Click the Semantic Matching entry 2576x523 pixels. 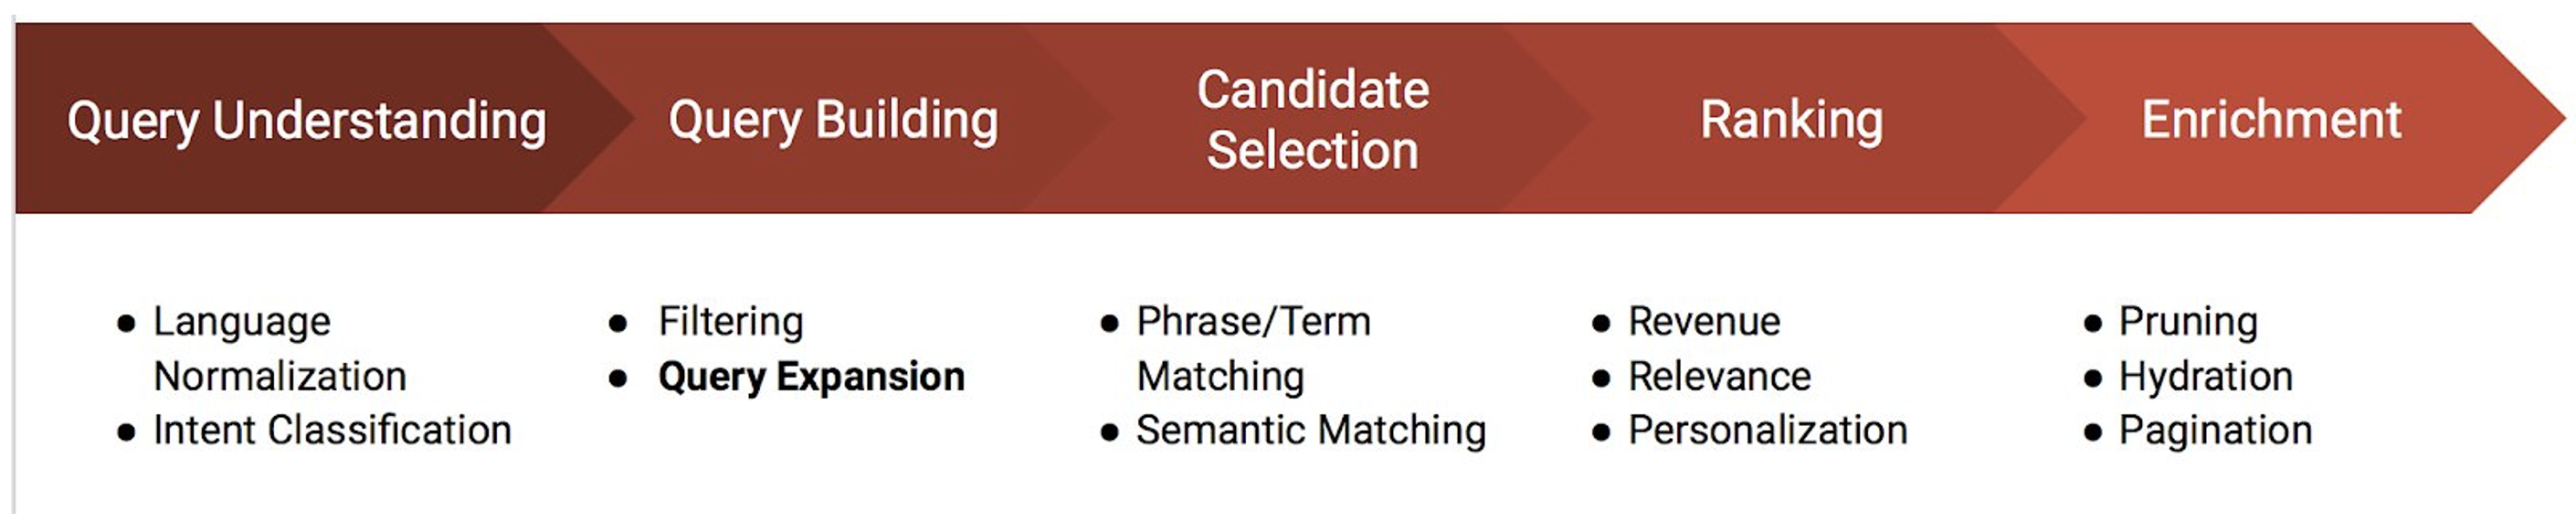click(x=1310, y=430)
